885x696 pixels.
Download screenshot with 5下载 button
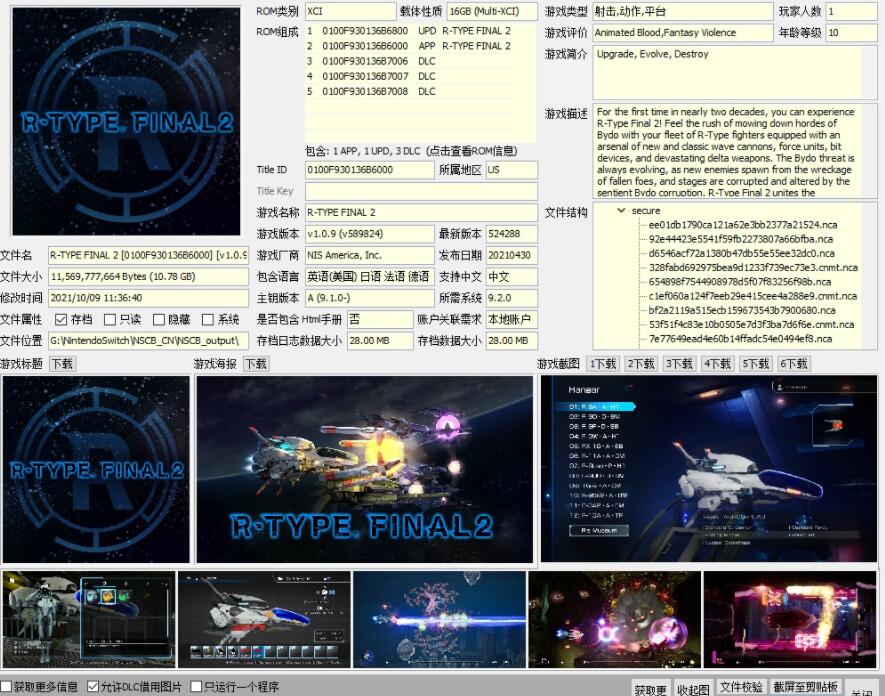(x=755, y=364)
